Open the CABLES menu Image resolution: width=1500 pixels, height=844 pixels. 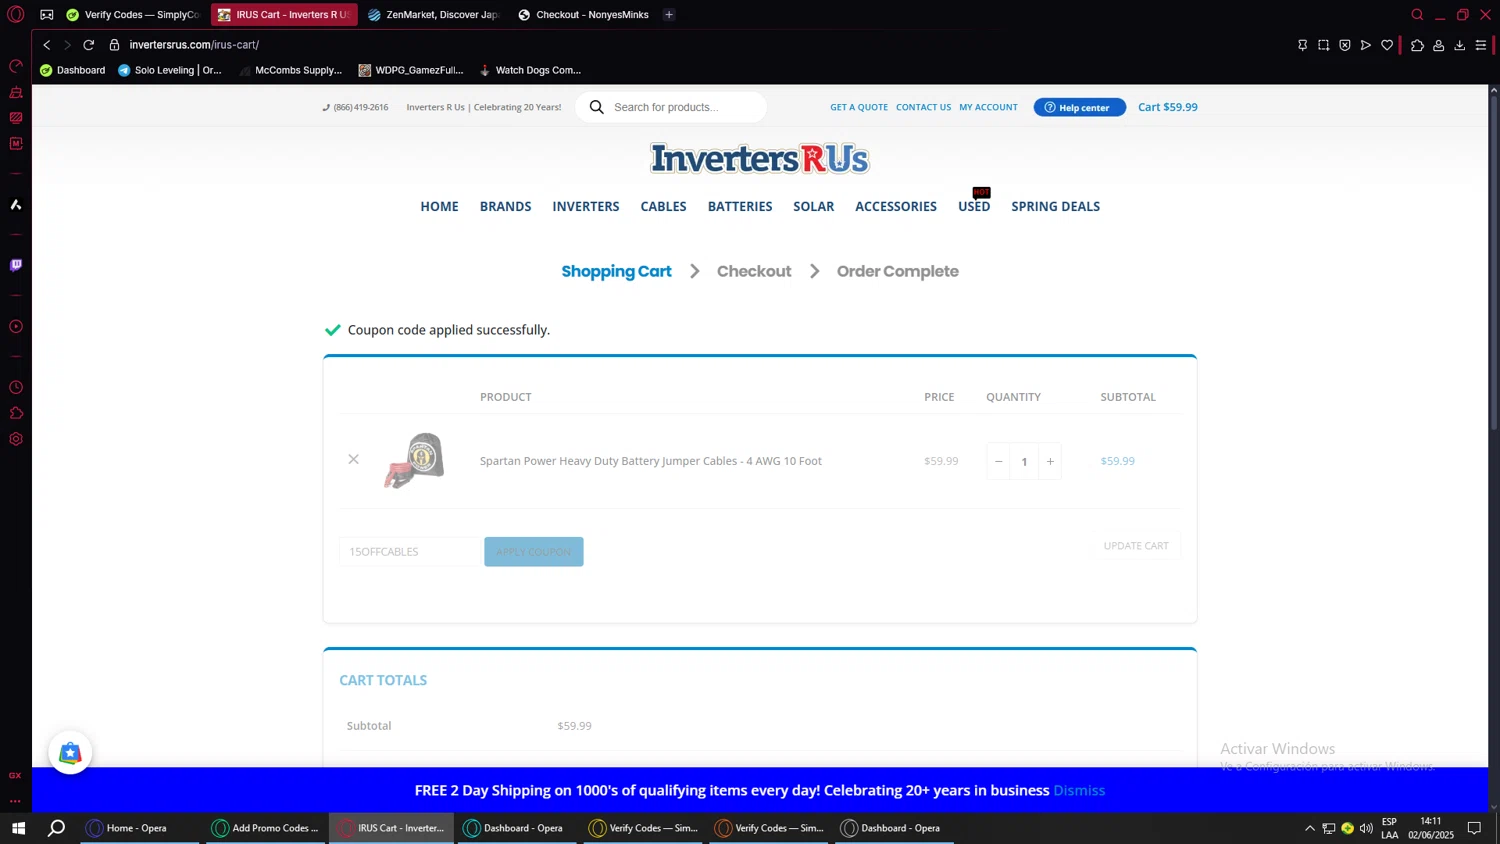pos(663,206)
